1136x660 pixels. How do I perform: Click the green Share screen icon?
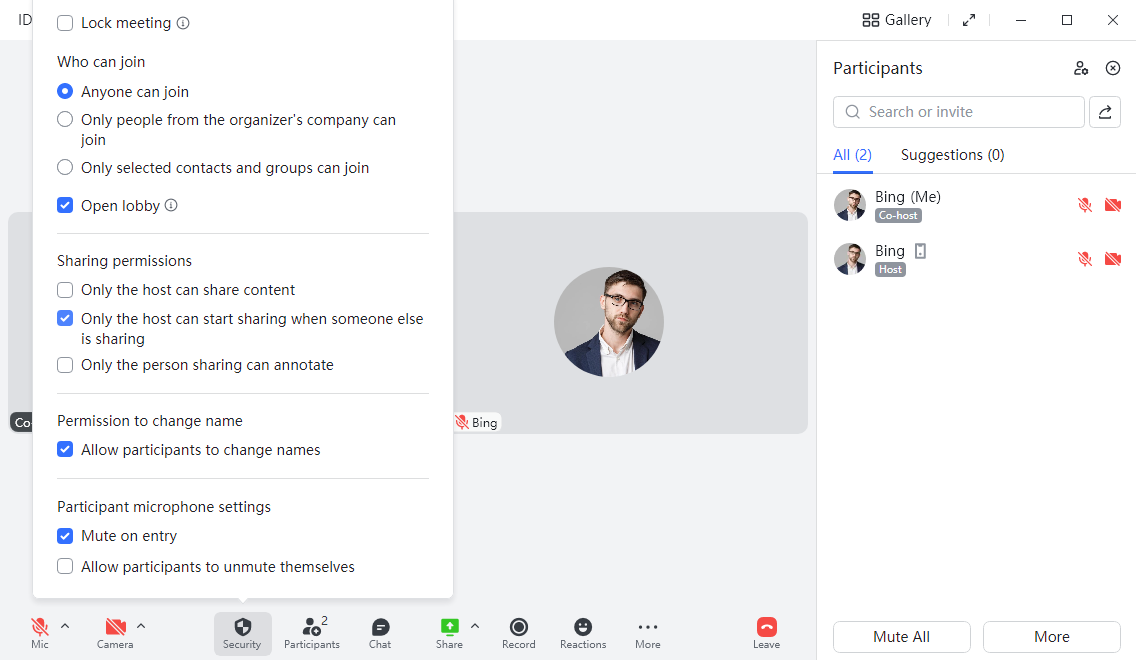pos(449,627)
